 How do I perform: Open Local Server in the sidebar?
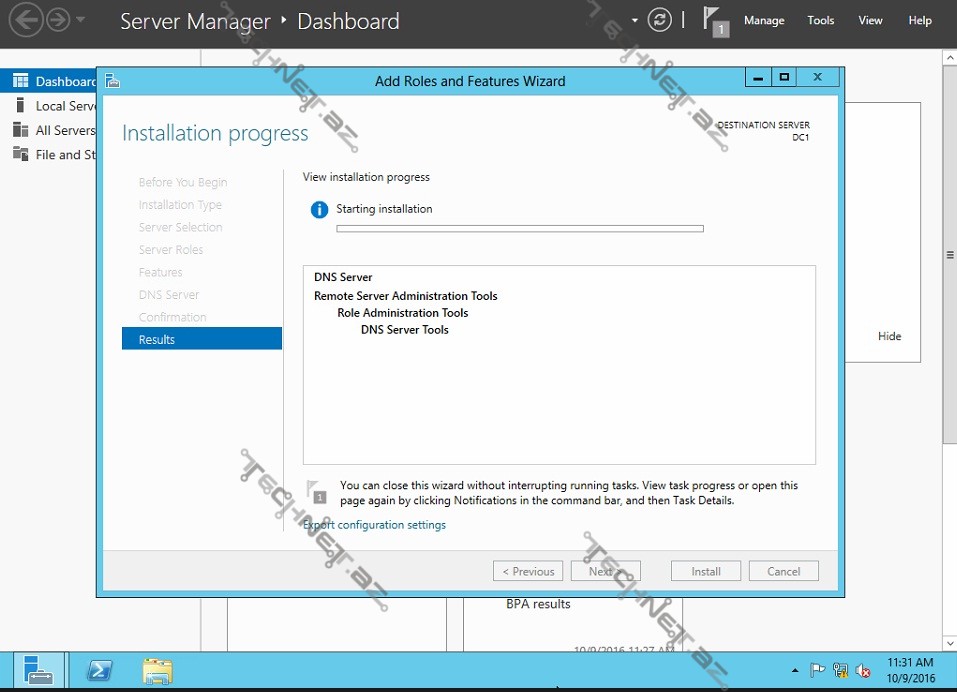tap(65, 106)
